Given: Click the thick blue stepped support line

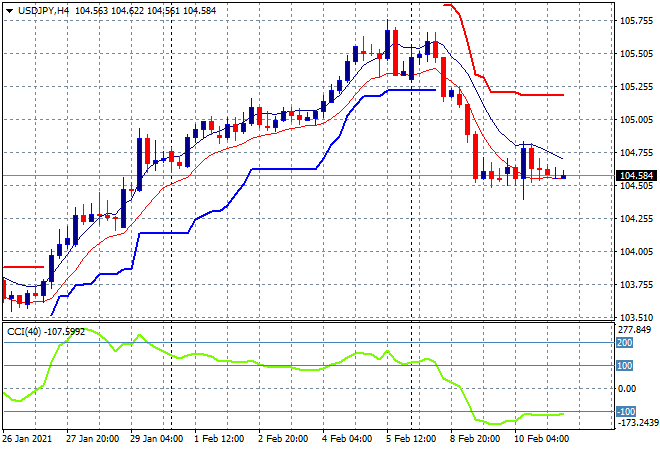Looking at the screenshot, I should tap(286, 169).
